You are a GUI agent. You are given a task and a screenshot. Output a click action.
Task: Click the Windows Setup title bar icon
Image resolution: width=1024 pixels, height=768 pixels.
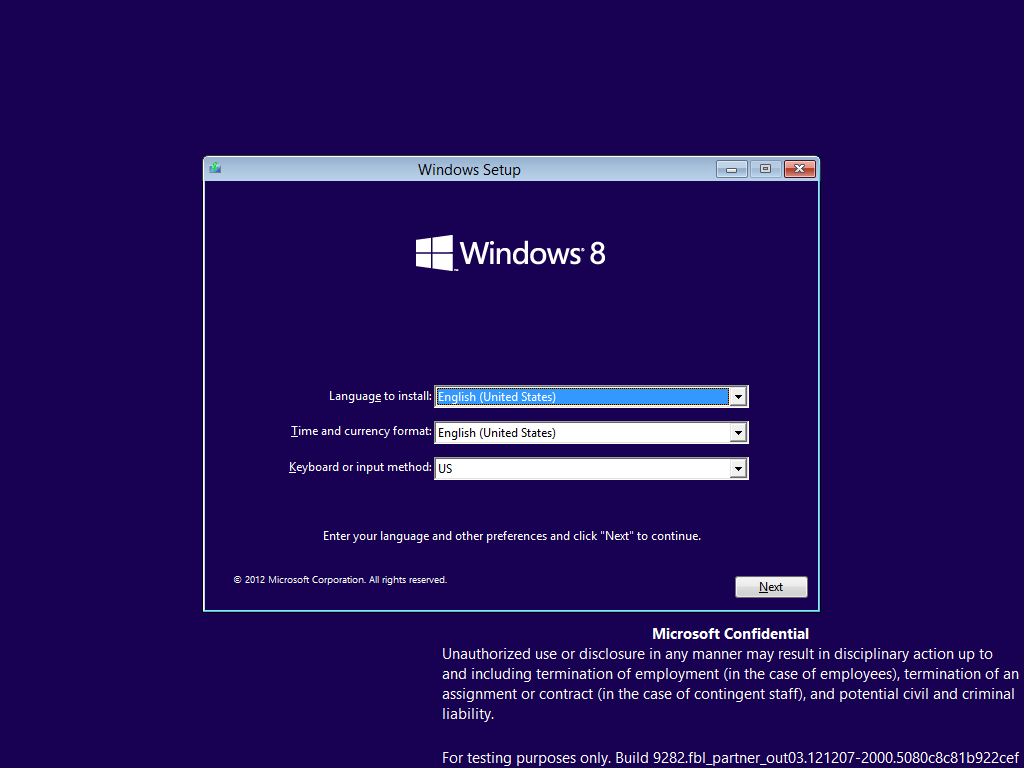click(215, 168)
